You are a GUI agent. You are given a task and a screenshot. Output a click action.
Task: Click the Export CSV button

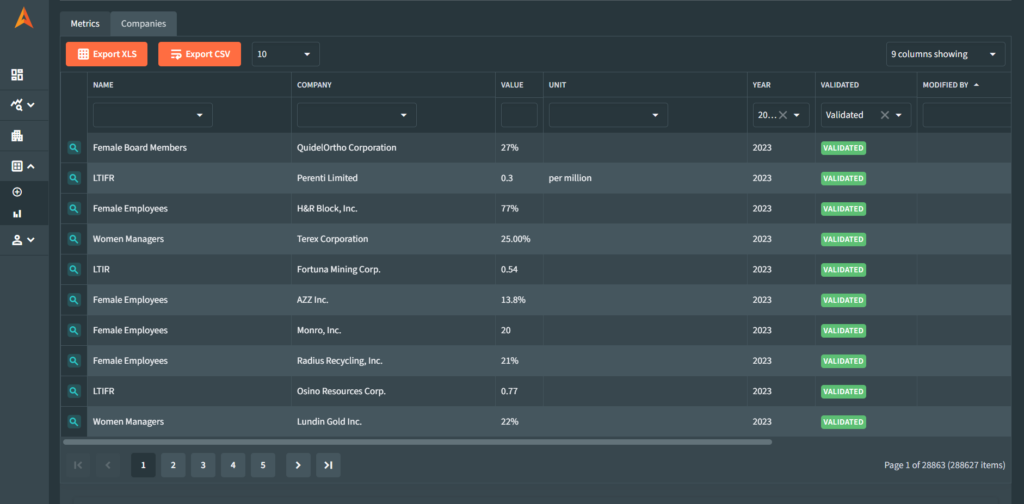pos(199,54)
